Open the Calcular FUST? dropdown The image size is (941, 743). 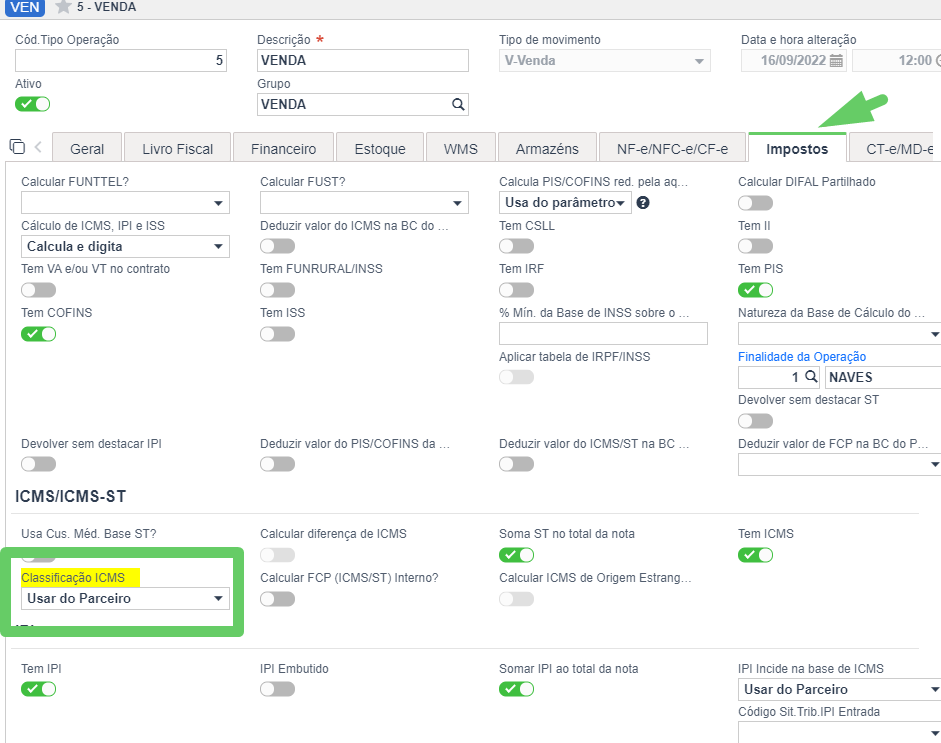pos(364,203)
